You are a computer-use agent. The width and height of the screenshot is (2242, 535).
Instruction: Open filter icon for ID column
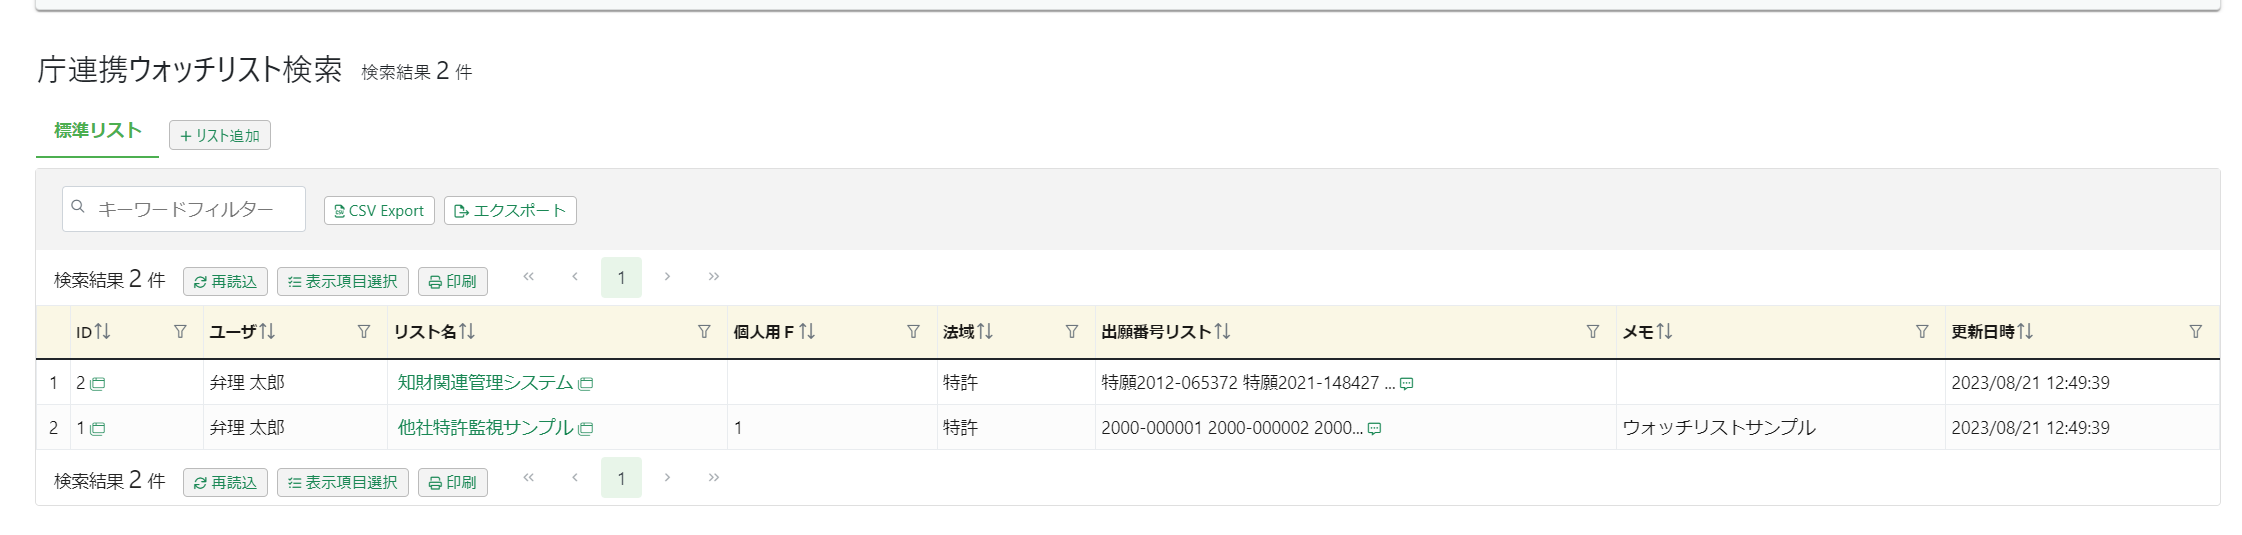180,332
